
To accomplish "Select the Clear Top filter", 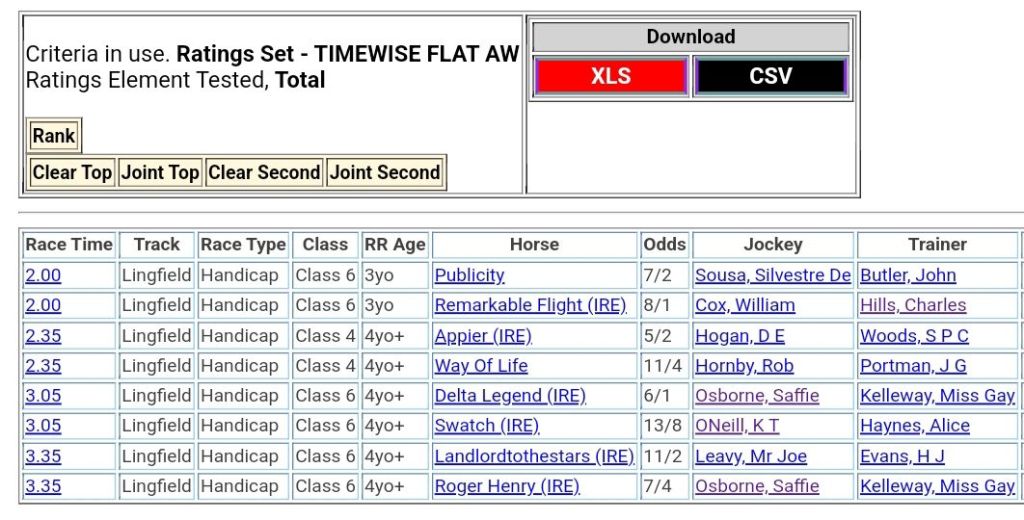I will coord(72,173).
